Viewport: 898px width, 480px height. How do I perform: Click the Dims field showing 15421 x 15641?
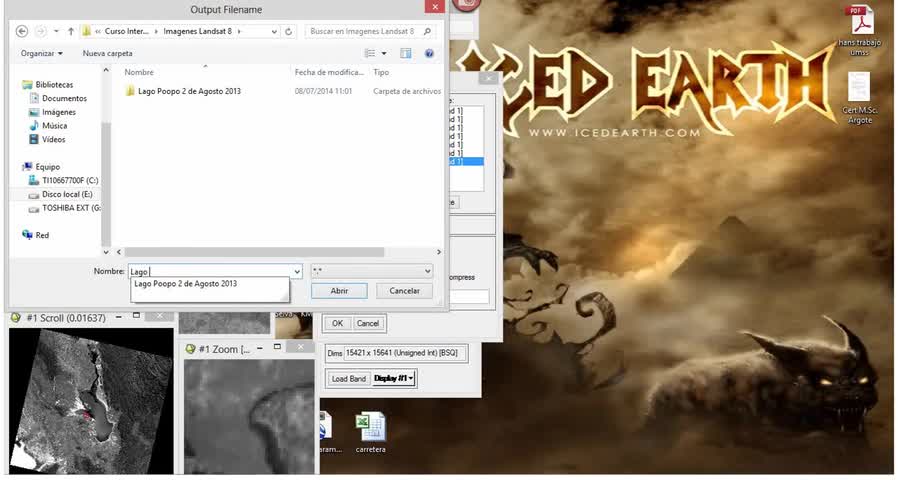coord(405,353)
